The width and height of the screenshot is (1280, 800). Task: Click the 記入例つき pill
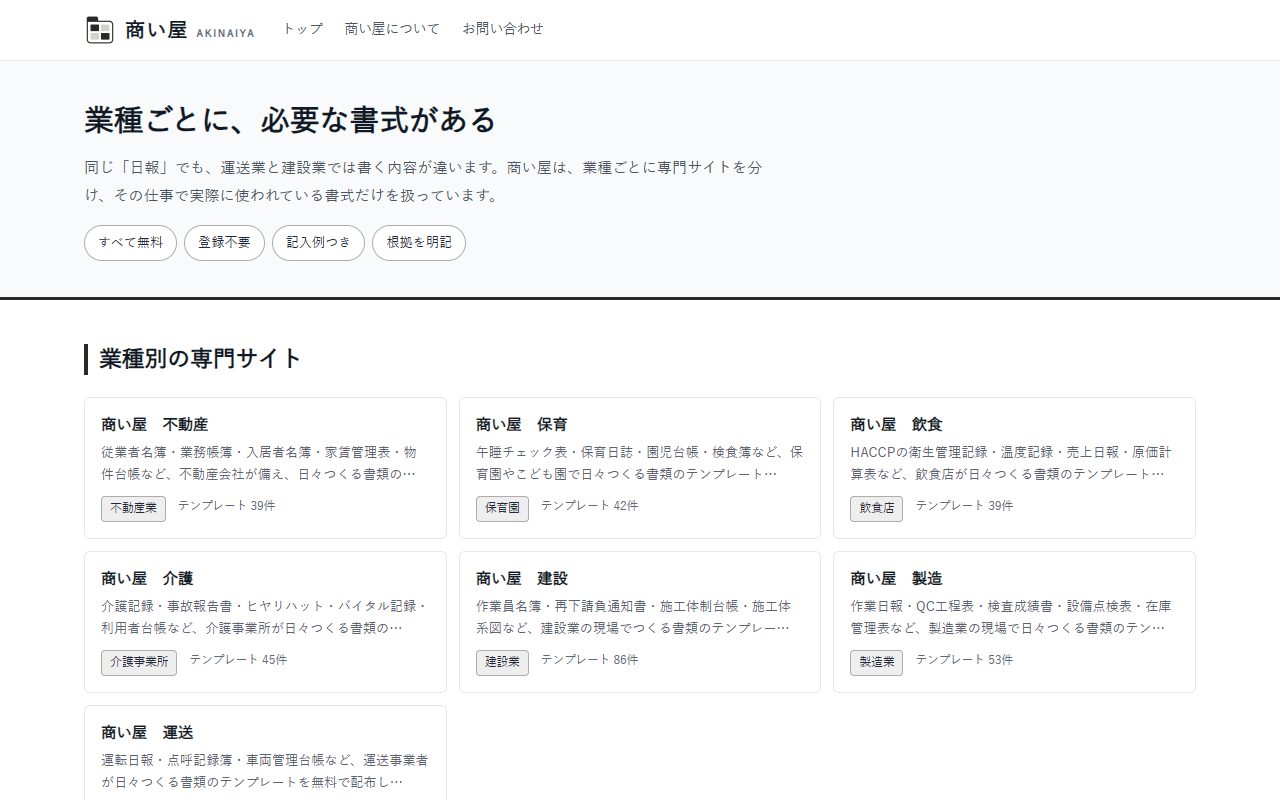pyautogui.click(x=318, y=243)
